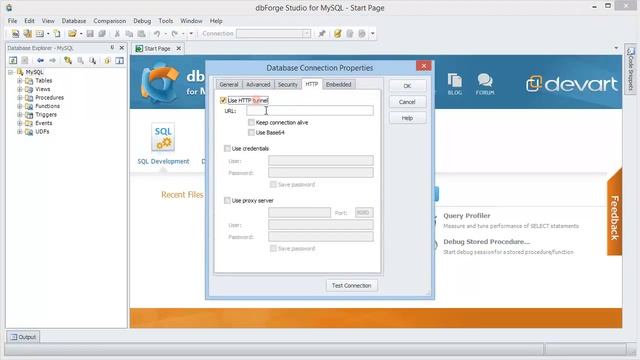The width and height of the screenshot is (640, 360).
Task: Collapse the MySQL root node
Action: 11,72
